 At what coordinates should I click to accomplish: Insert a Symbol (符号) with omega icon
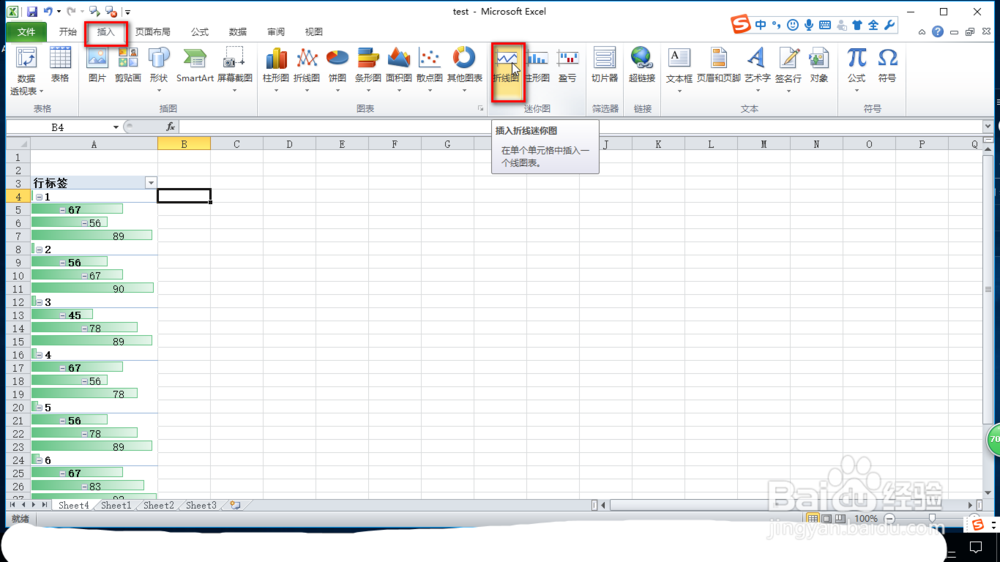[x=887, y=65]
